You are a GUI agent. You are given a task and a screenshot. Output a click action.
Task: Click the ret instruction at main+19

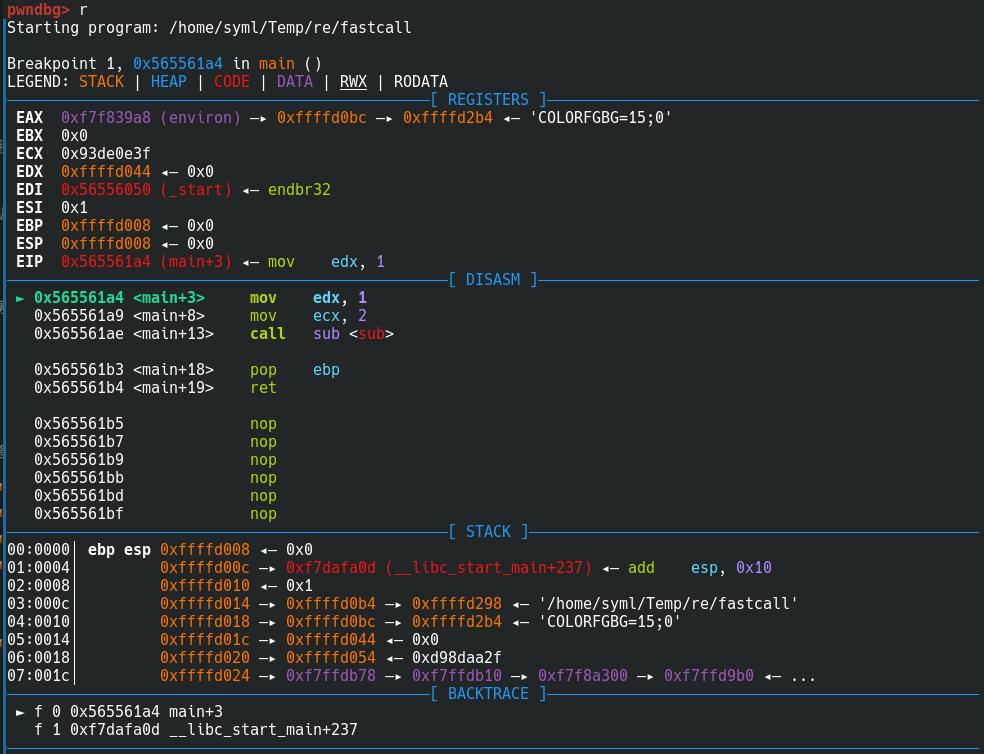[x=263, y=388]
